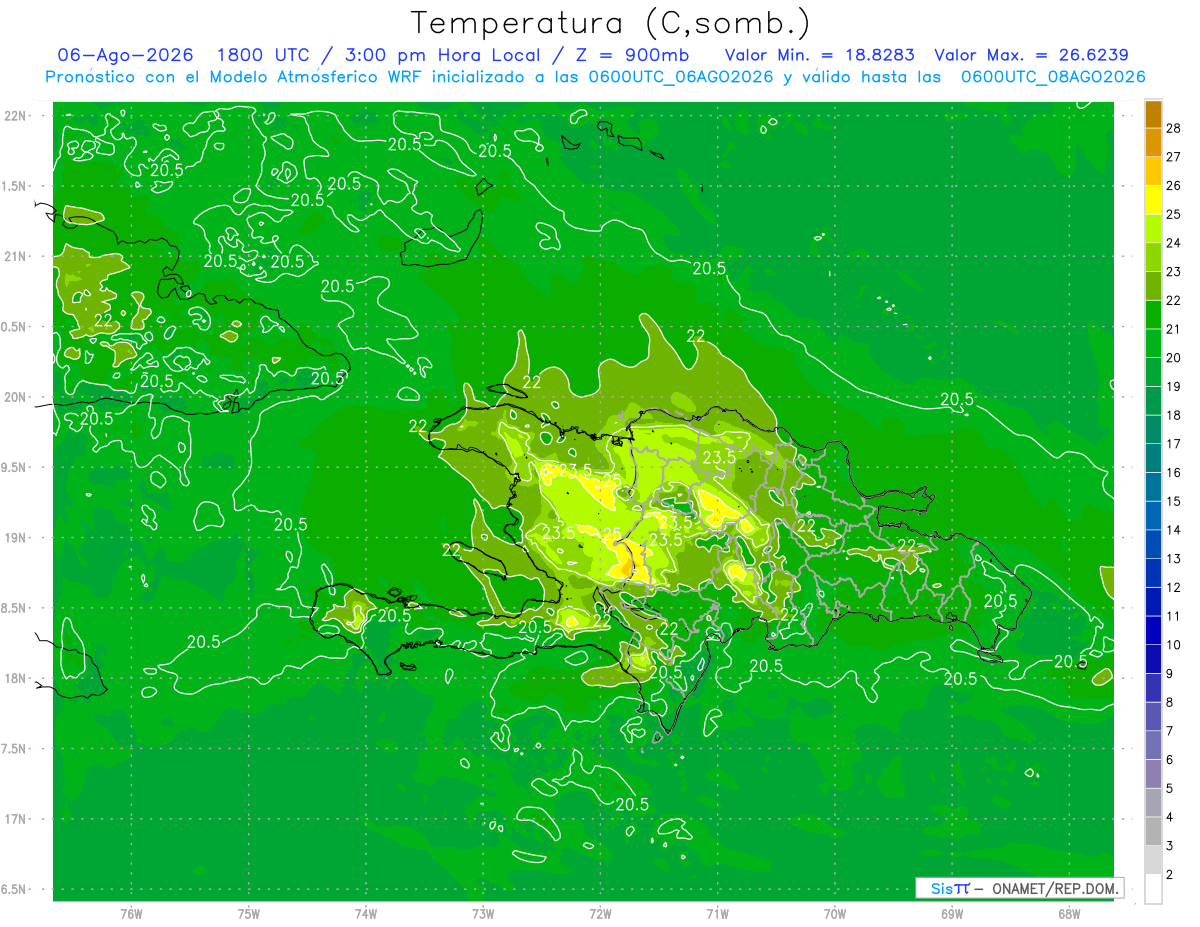Image resolution: width=1200 pixels, height=927 pixels.
Task: Click the '17N' latitude axis label
Action: (x=17, y=819)
